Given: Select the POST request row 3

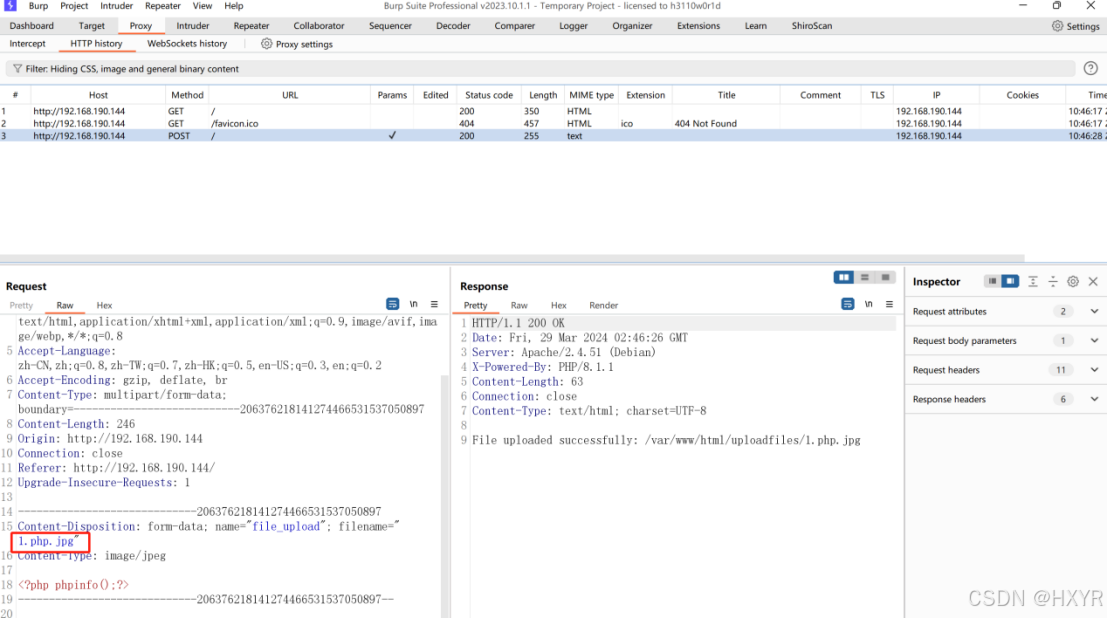Looking at the screenshot, I should [x=554, y=136].
